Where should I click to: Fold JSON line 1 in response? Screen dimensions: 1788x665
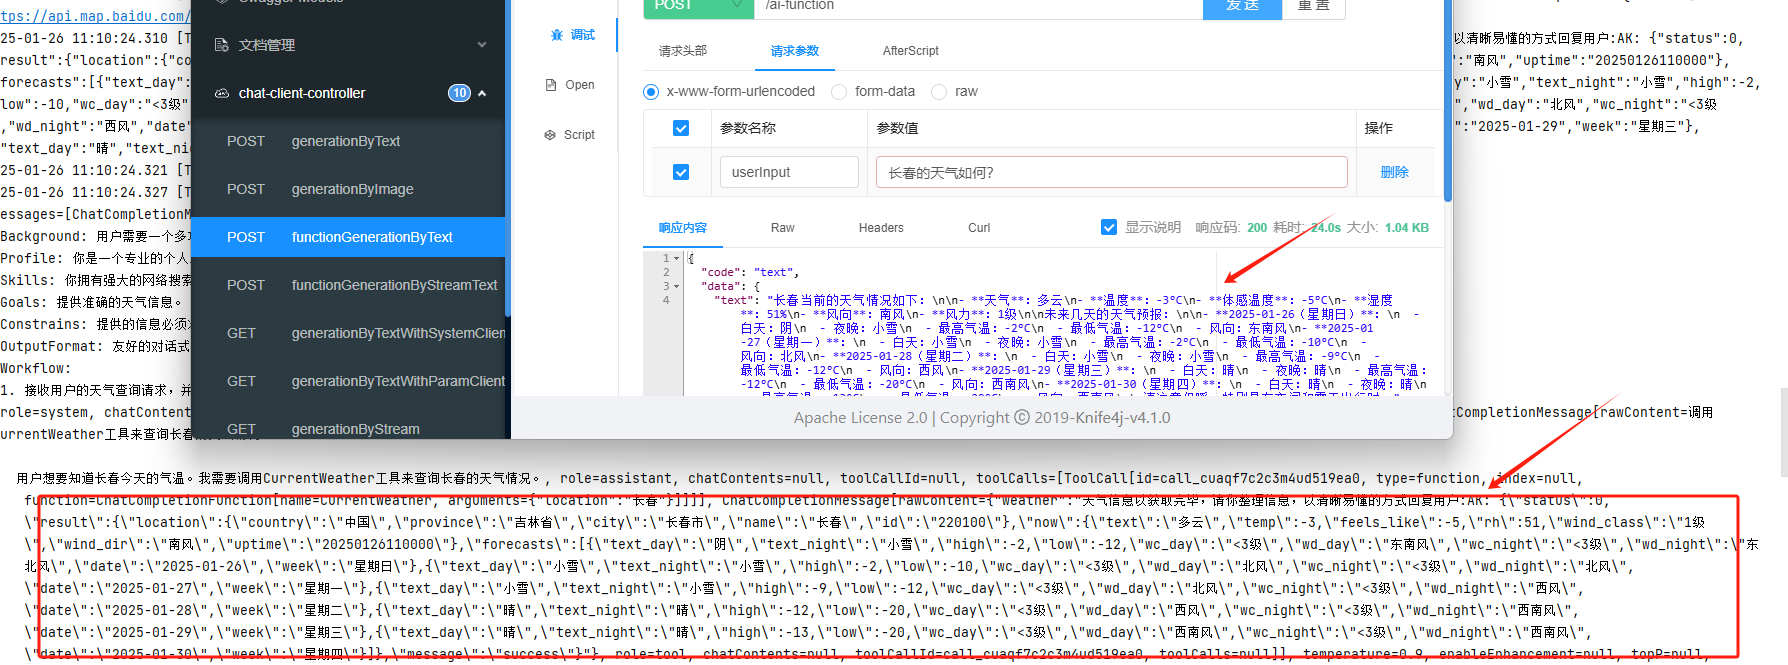pyautogui.click(x=677, y=258)
